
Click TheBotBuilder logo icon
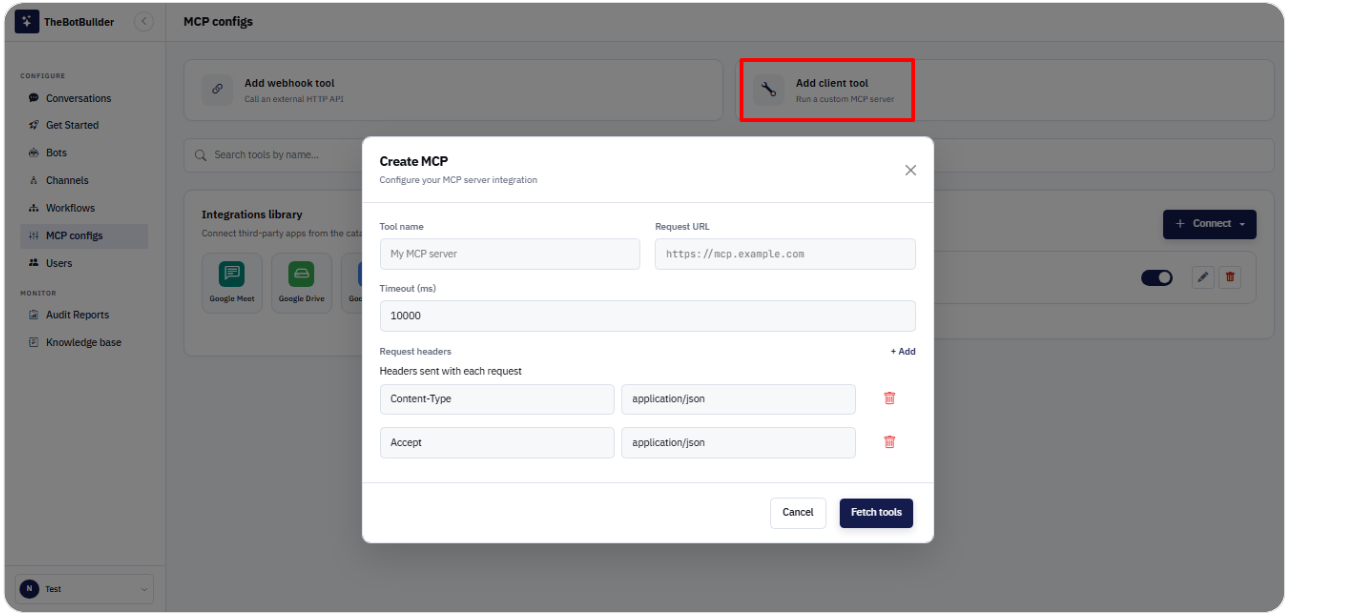pos(27,21)
